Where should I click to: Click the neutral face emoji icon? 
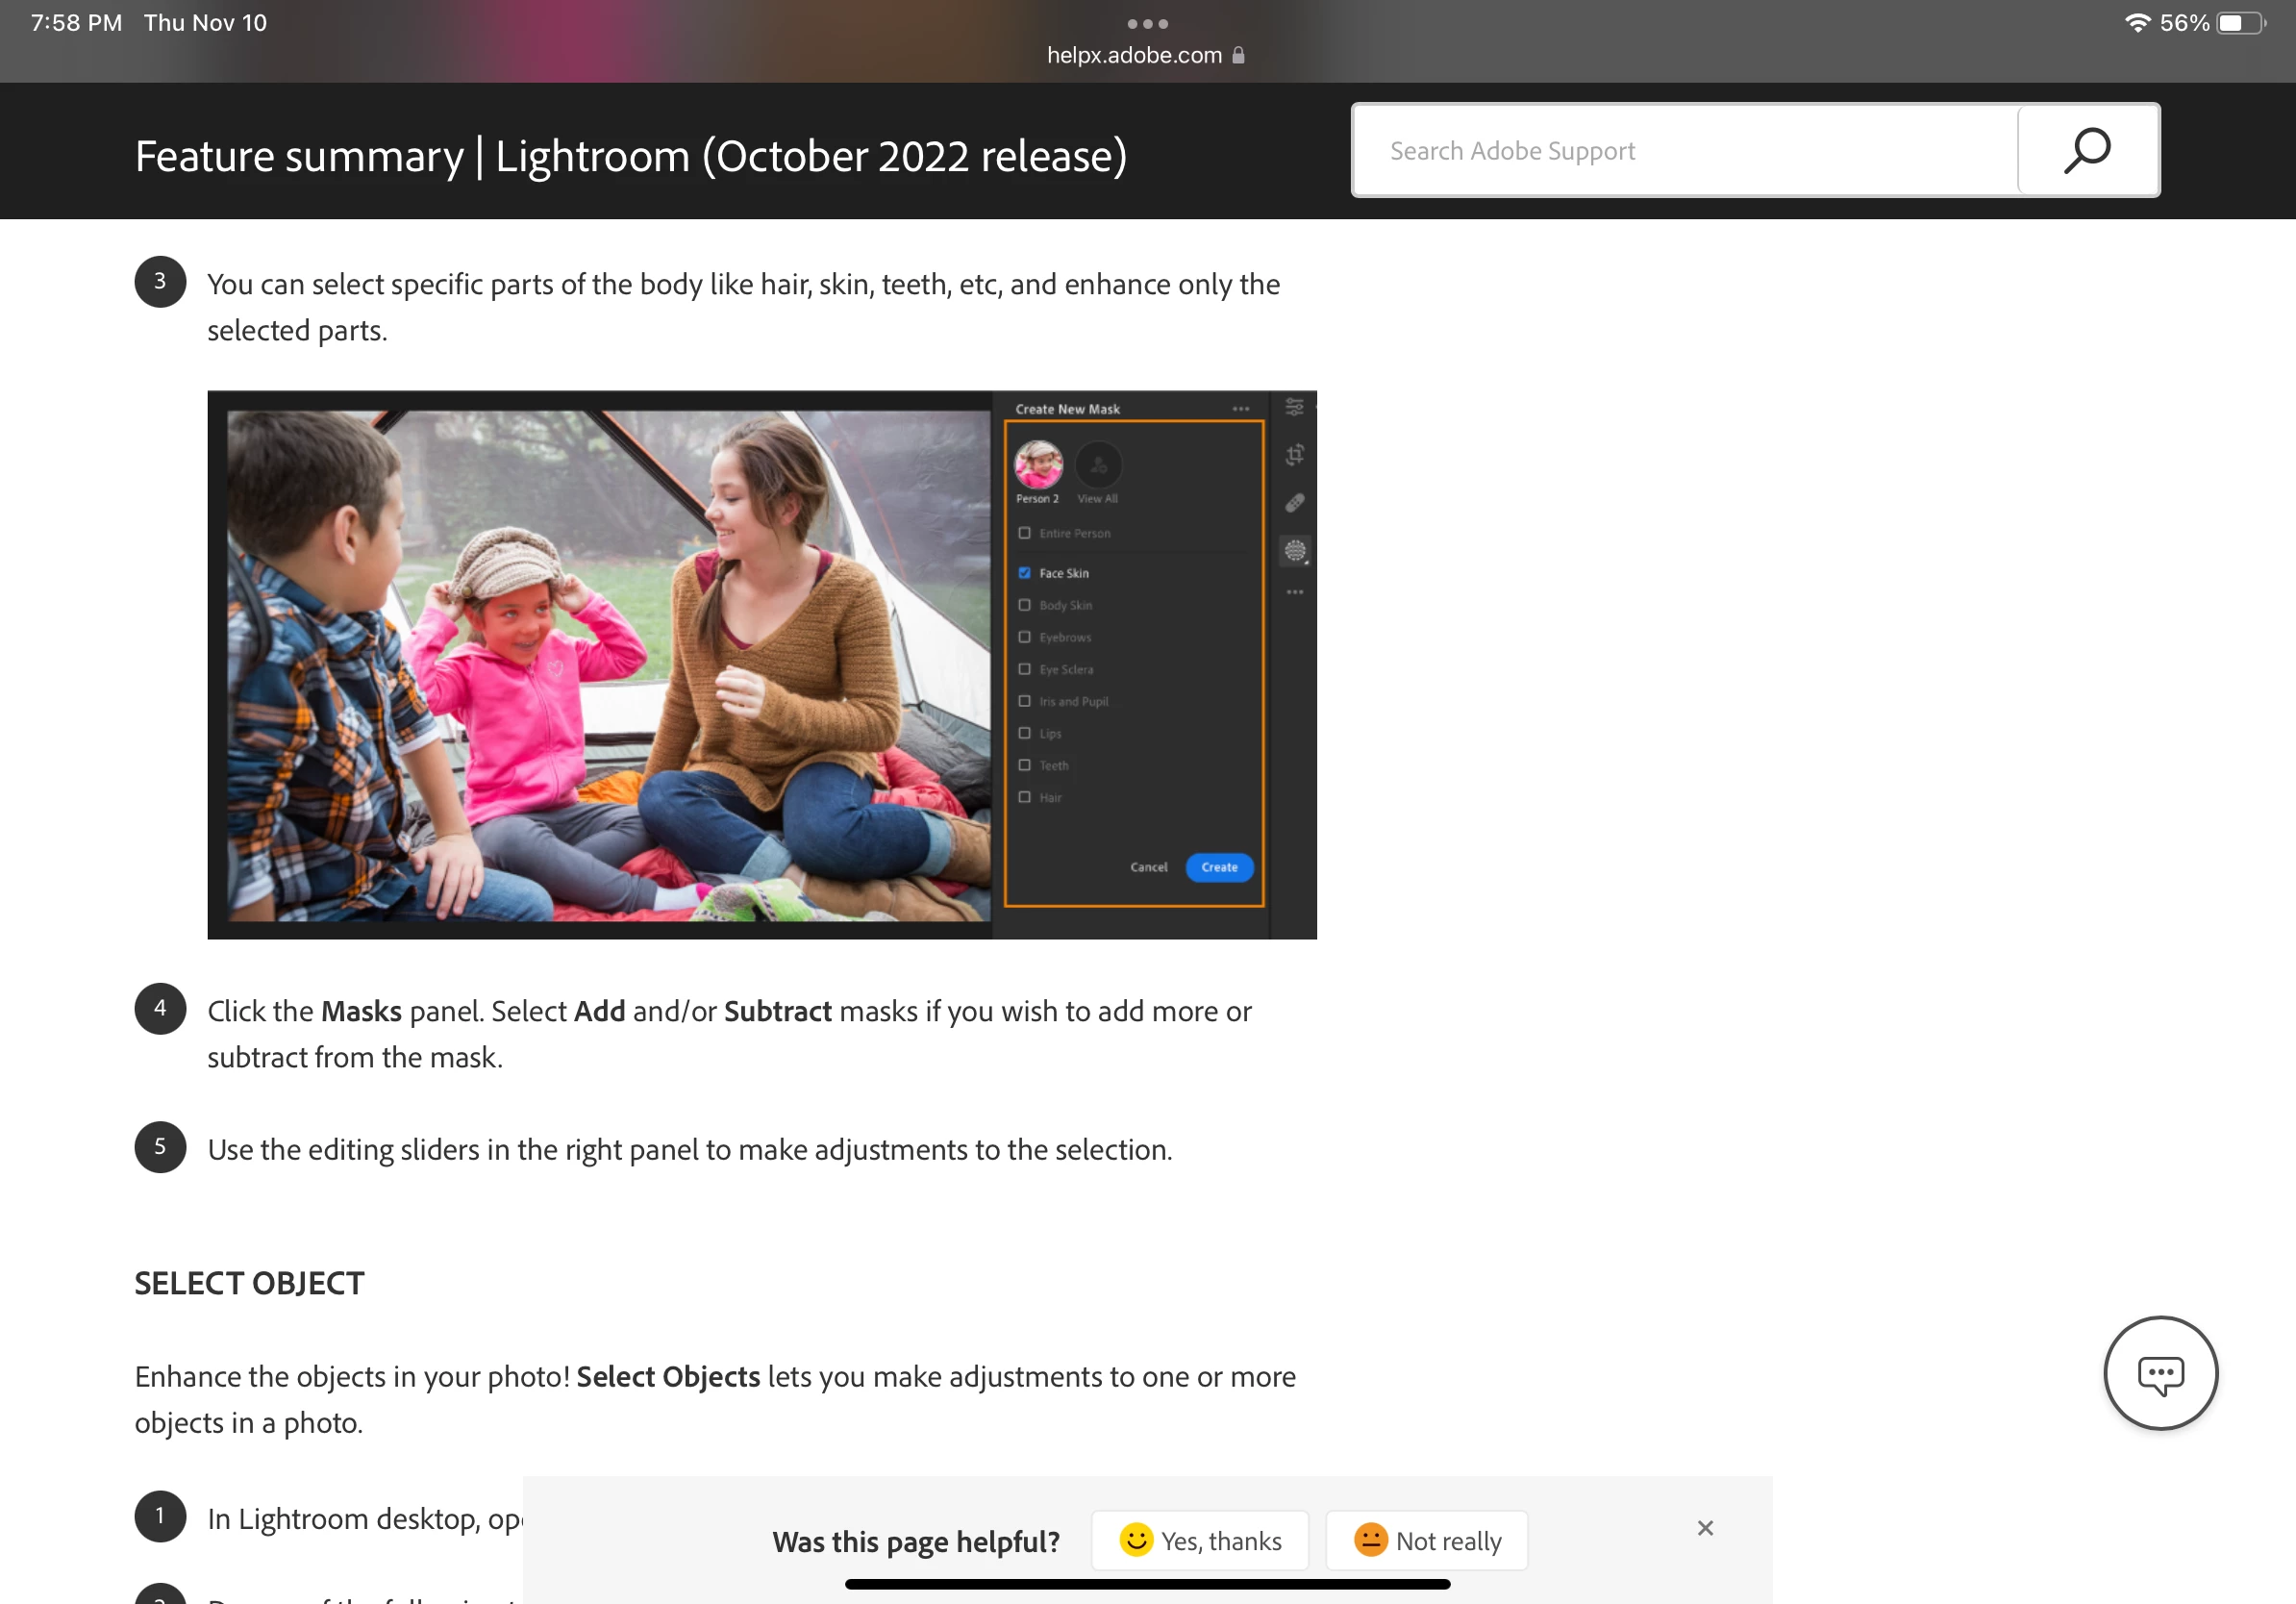tap(1370, 1540)
